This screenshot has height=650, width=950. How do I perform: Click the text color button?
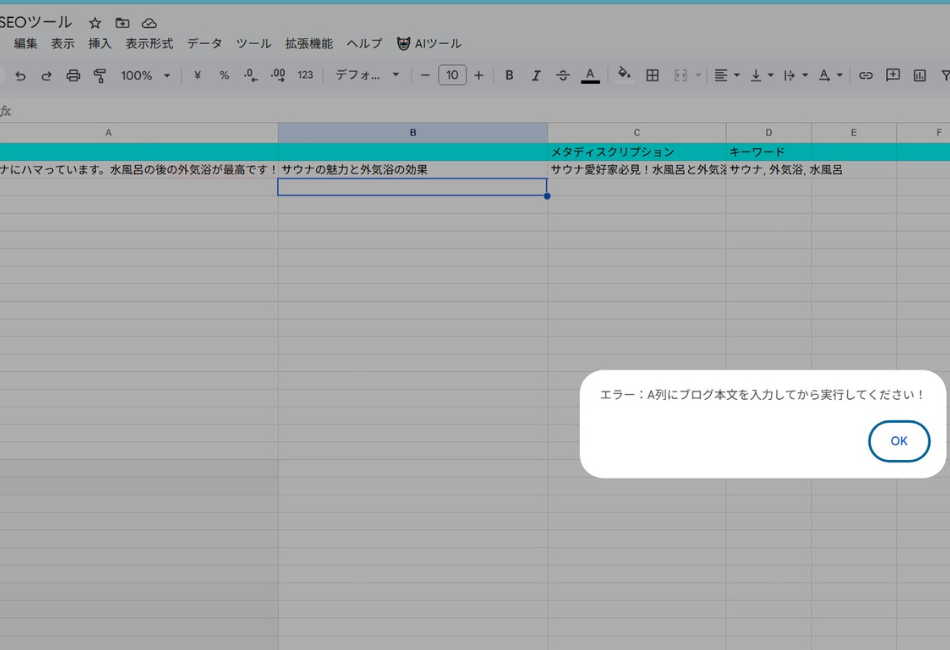pos(590,75)
